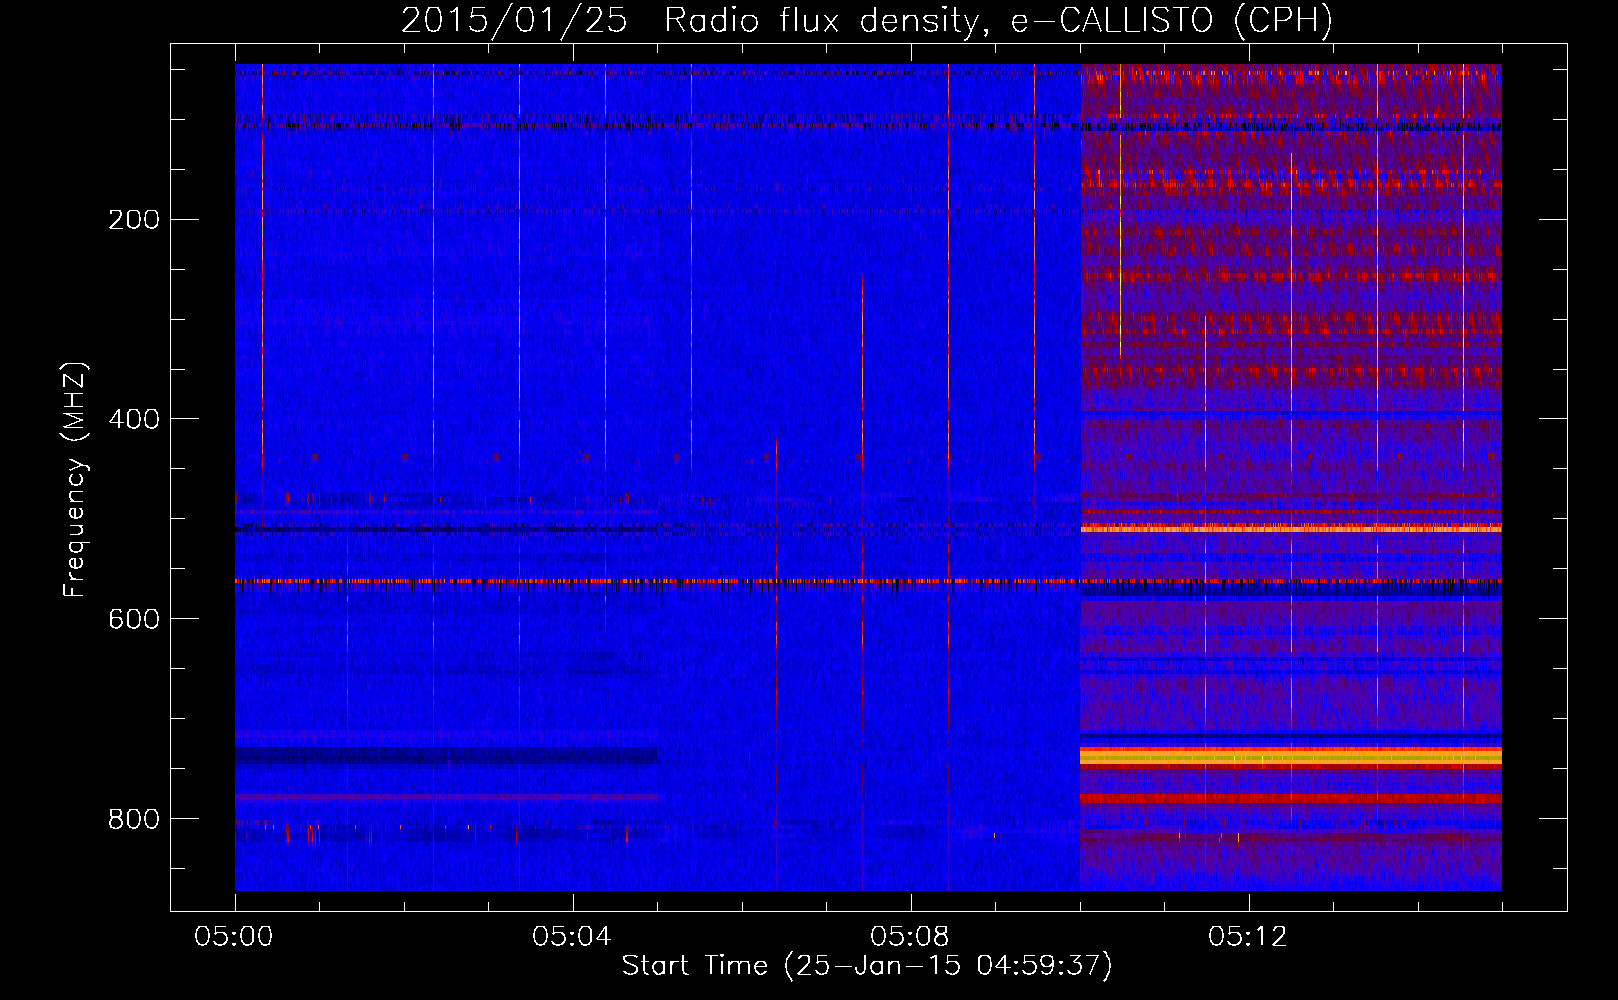The height and width of the screenshot is (1000, 1618).
Task: Click the 05:12 time tick label
Action: (1248, 937)
